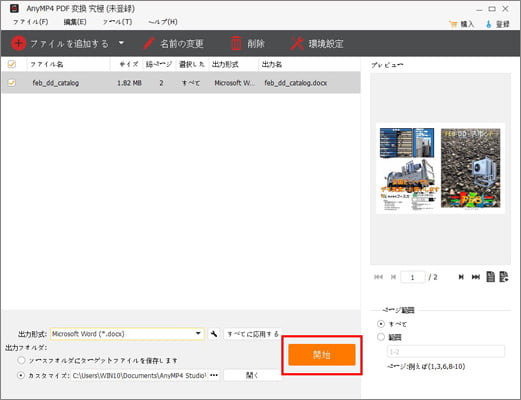
Task: Go to next page in preview
Action: click(x=461, y=277)
